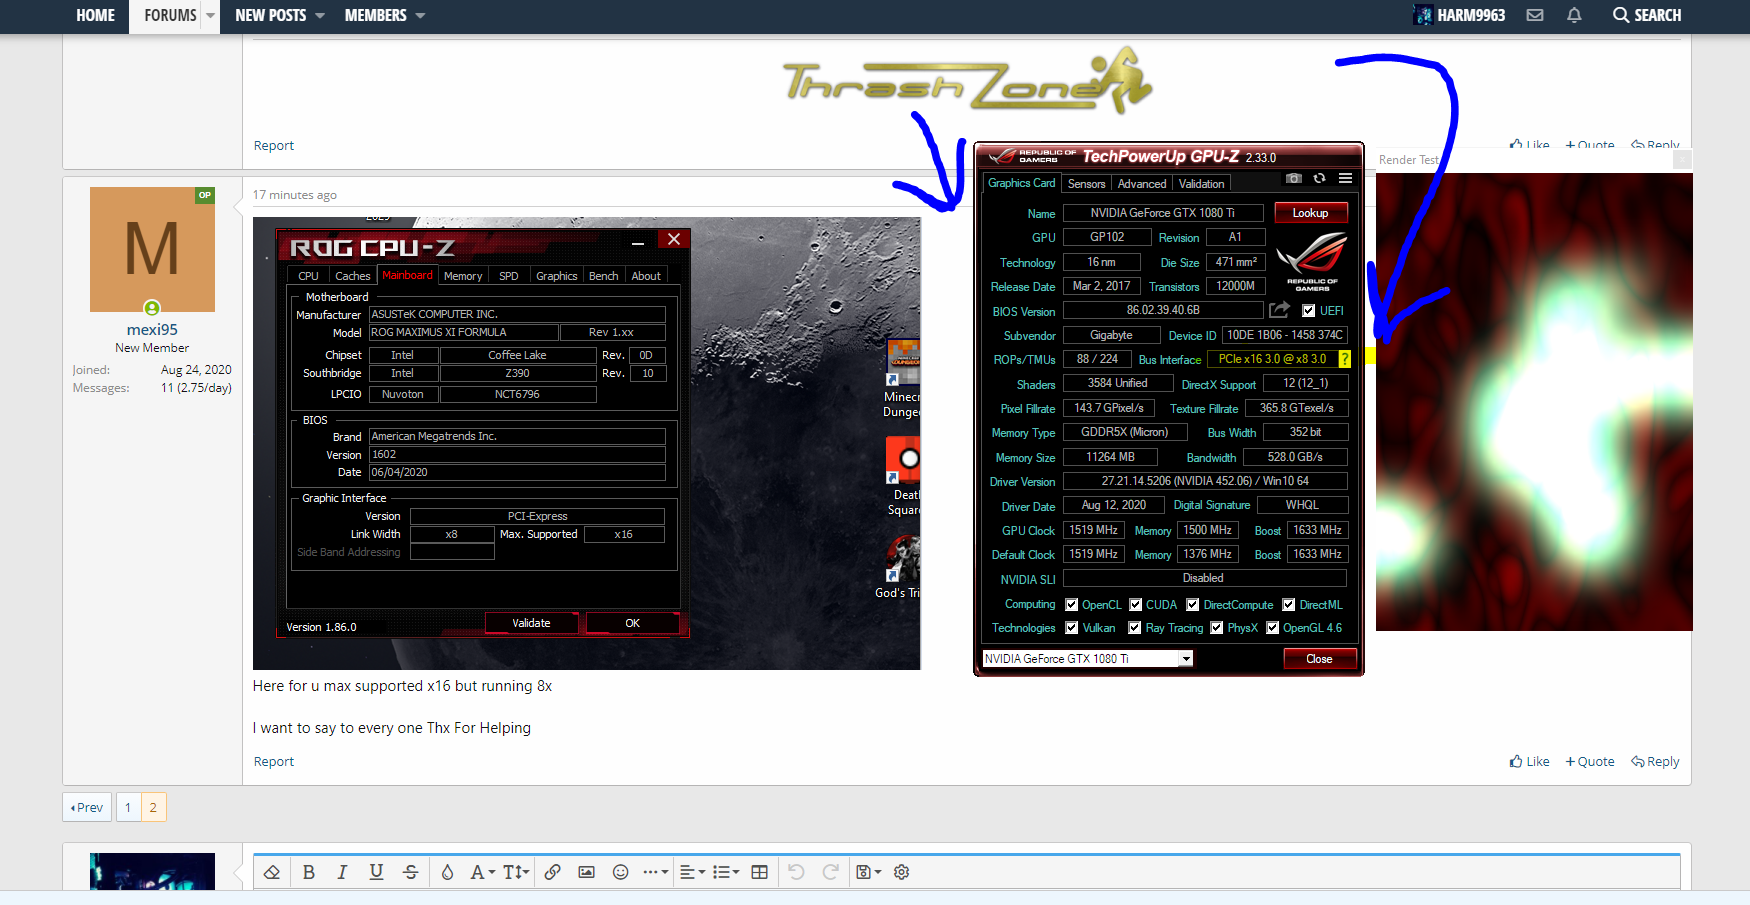This screenshot has height=905, width=1750.
Task: Click the Report link below mexi95's post
Action: click(x=274, y=761)
